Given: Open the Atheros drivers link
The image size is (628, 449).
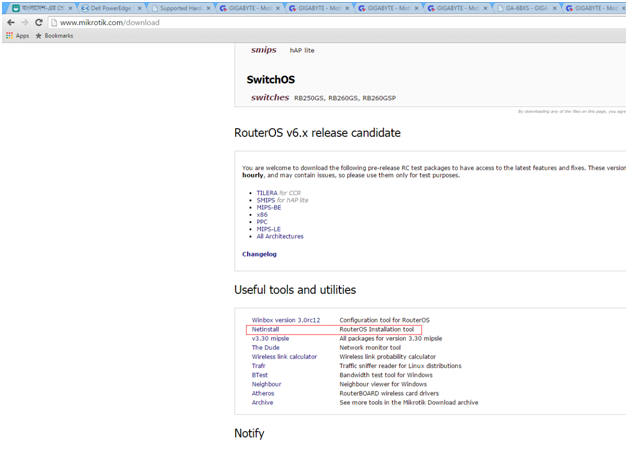Looking at the screenshot, I should point(263,393).
